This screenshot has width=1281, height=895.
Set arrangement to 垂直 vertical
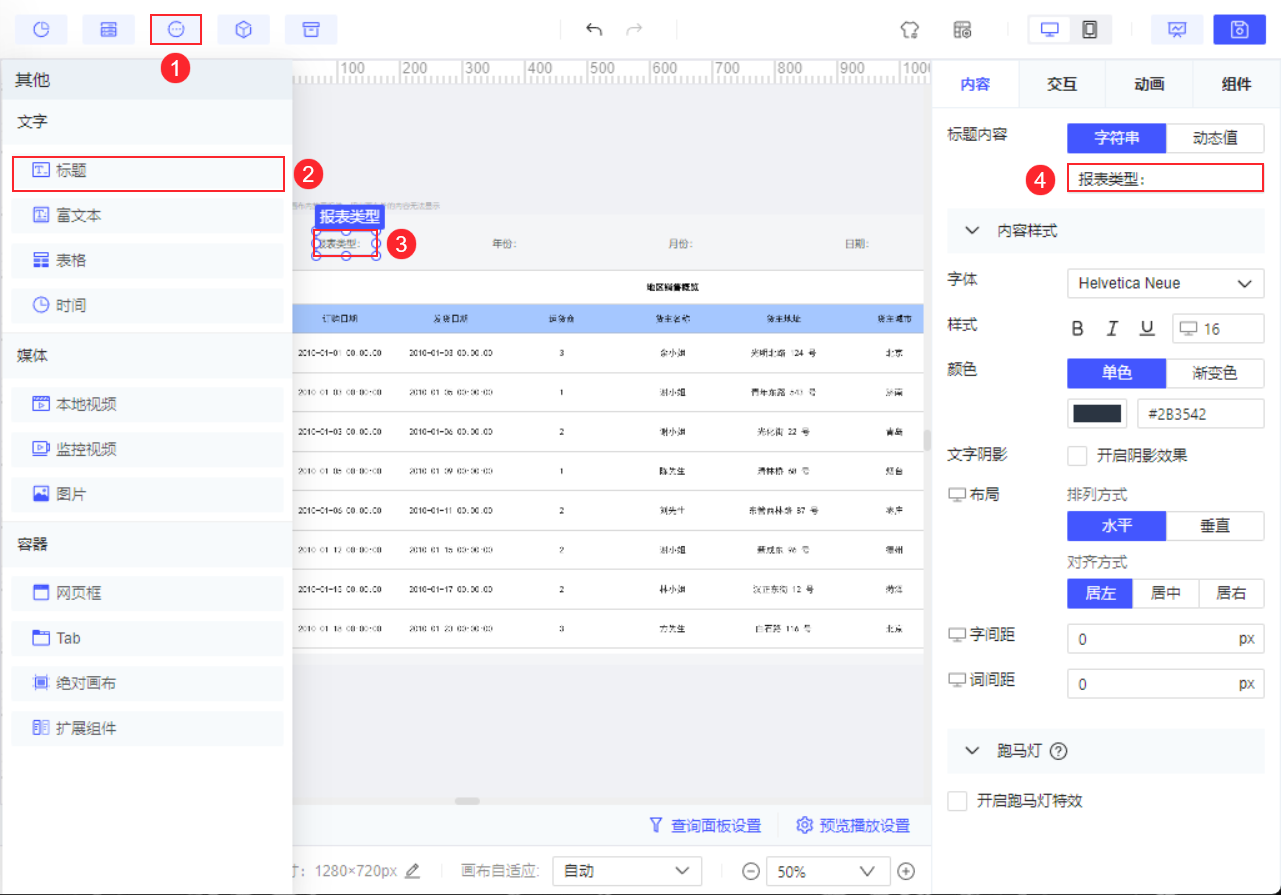coord(1215,525)
